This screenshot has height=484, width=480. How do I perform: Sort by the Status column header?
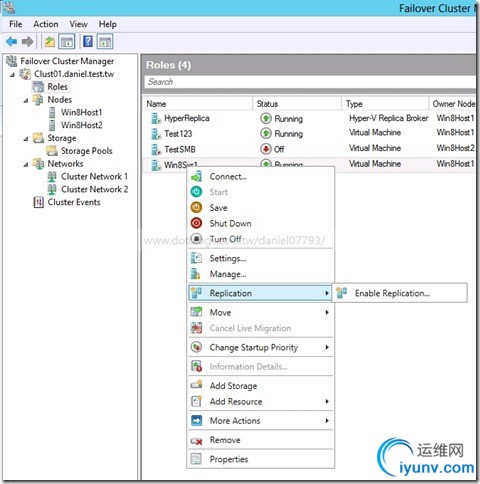[297, 104]
